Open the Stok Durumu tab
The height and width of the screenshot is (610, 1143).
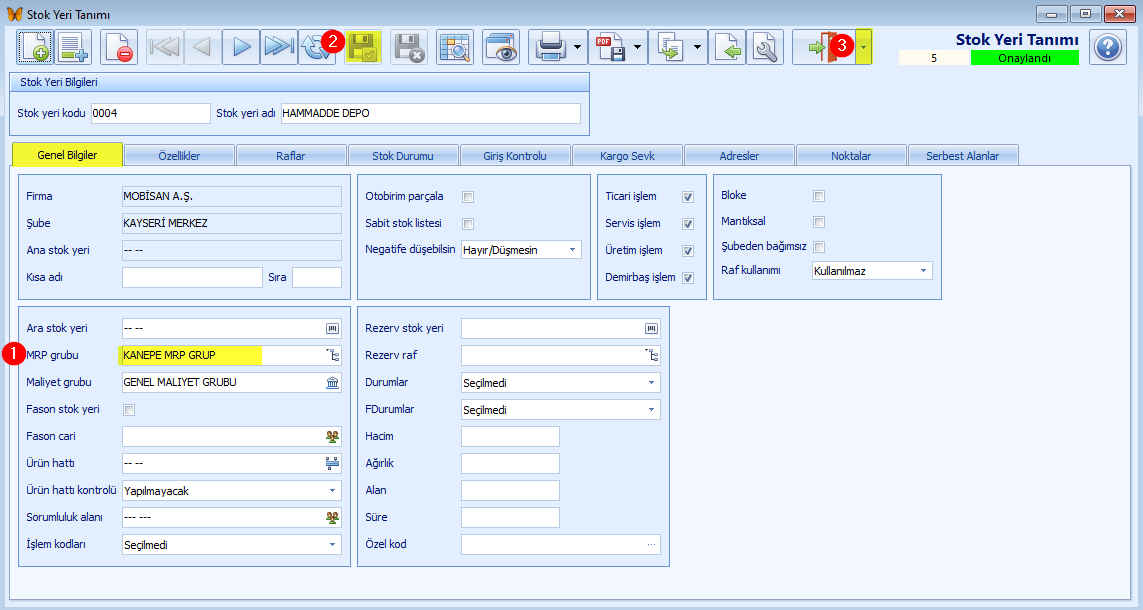[402, 156]
